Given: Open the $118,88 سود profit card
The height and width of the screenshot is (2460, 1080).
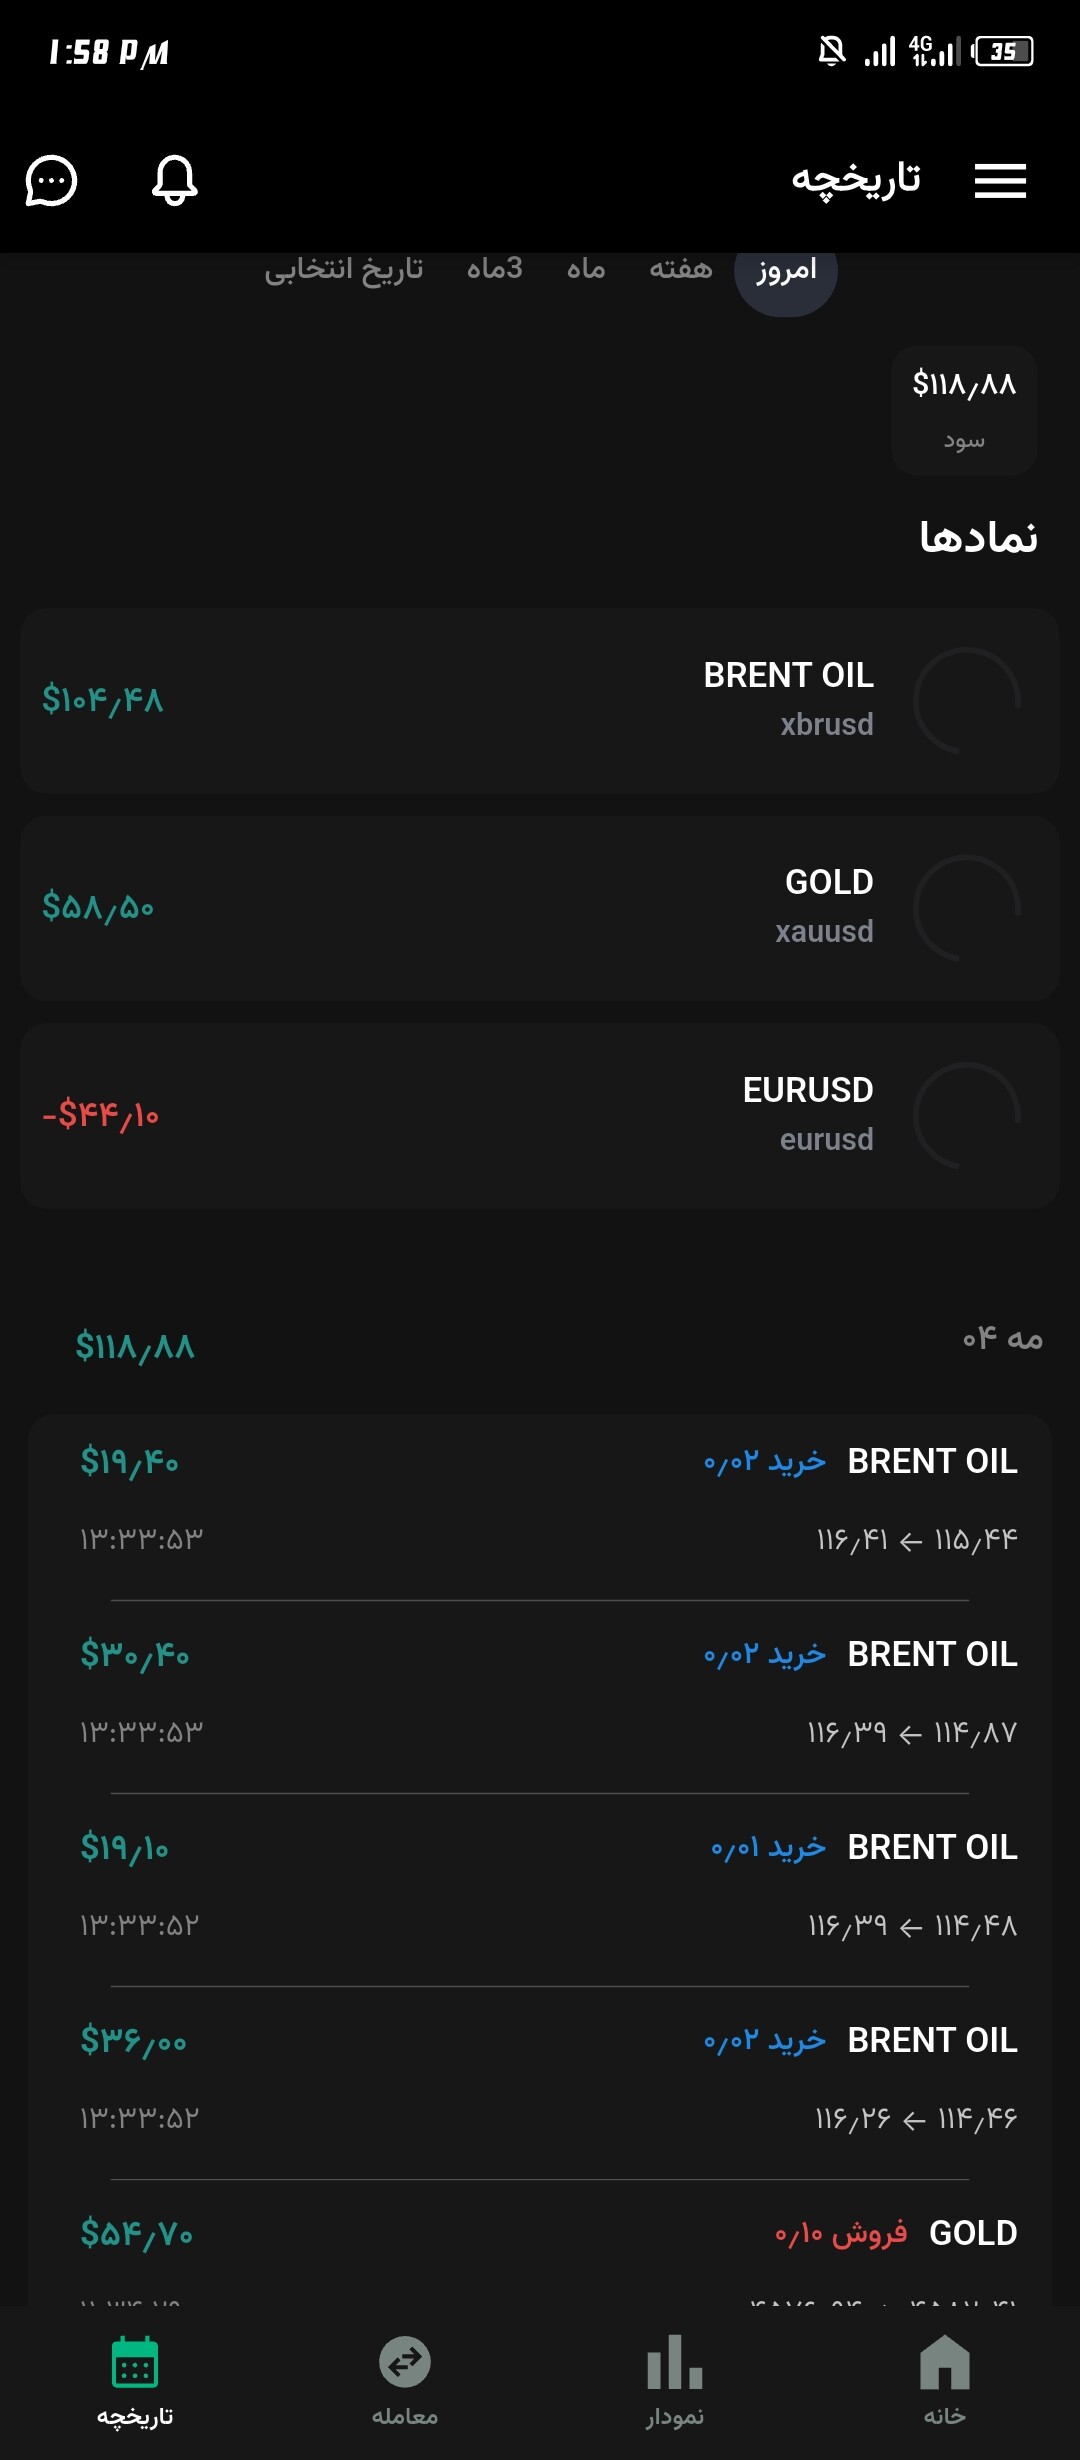Looking at the screenshot, I should pos(964,410).
